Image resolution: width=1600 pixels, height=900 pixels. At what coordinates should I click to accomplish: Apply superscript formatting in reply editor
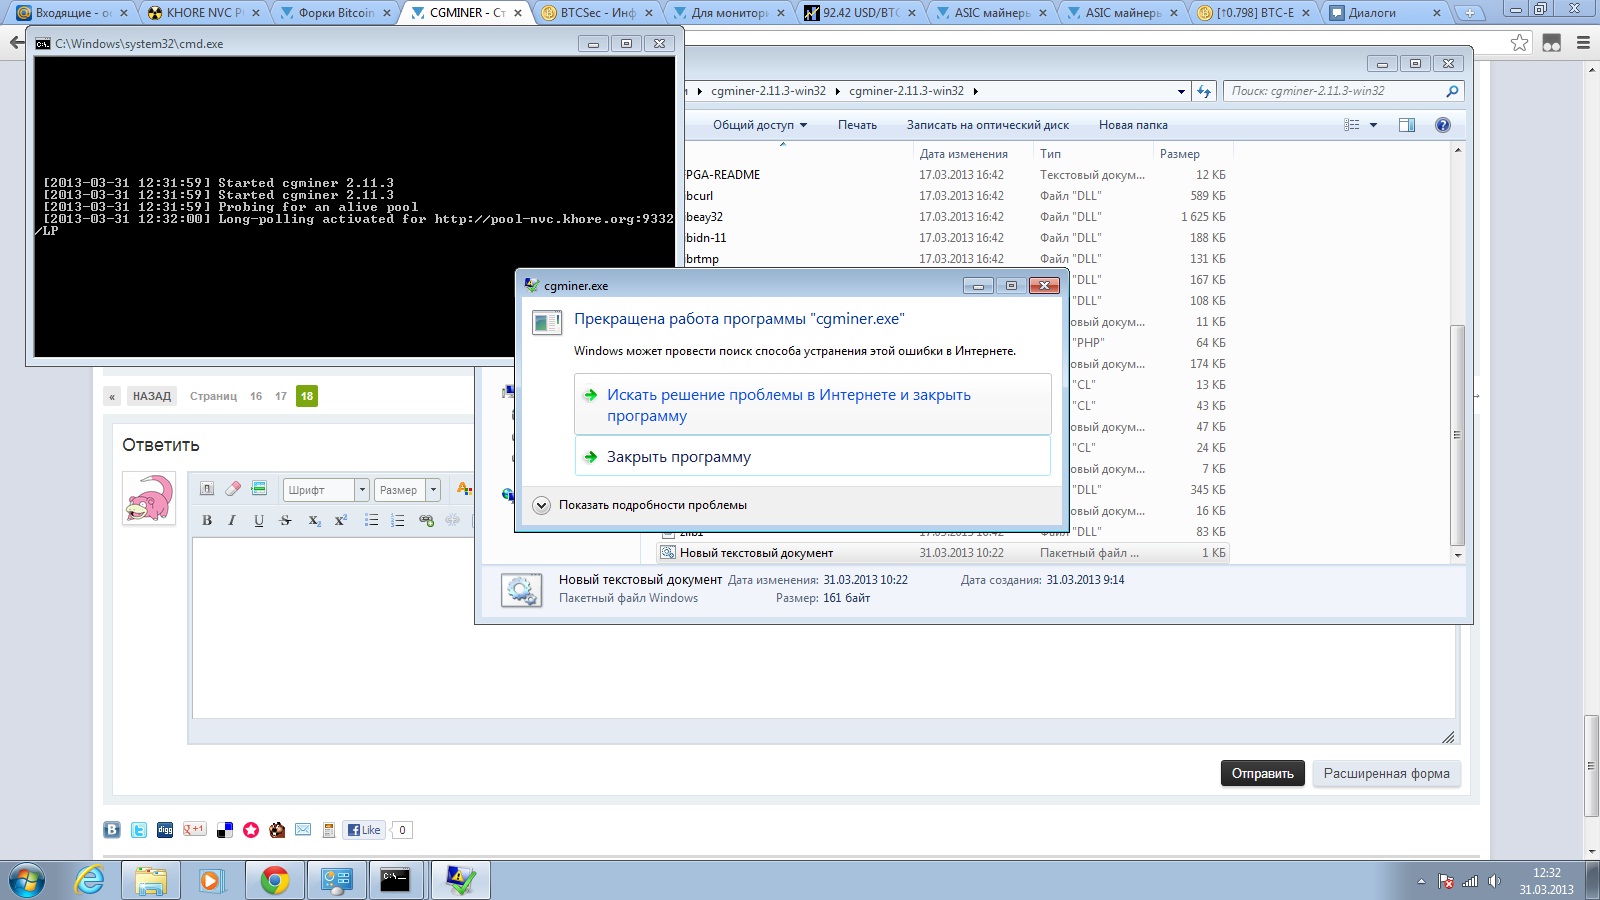(341, 520)
